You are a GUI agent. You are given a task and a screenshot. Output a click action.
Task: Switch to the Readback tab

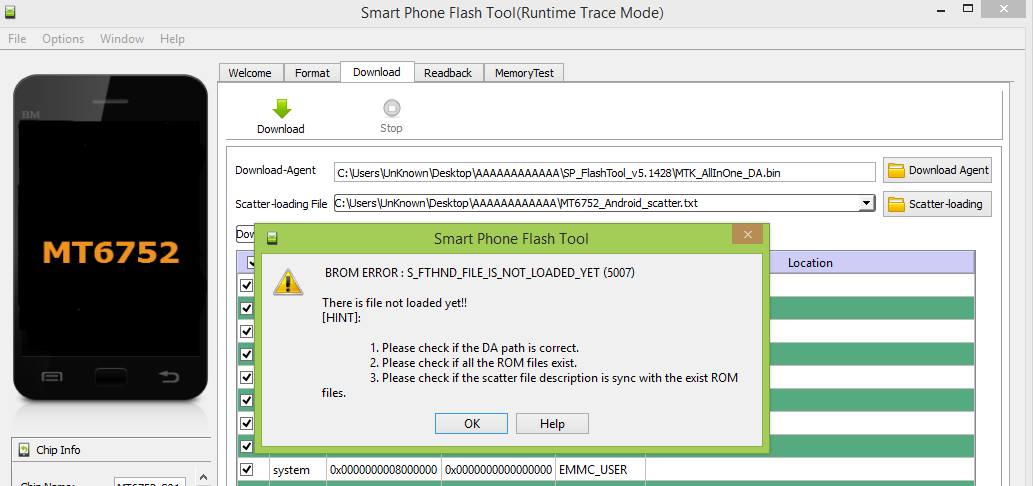click(x=448, y=73)
